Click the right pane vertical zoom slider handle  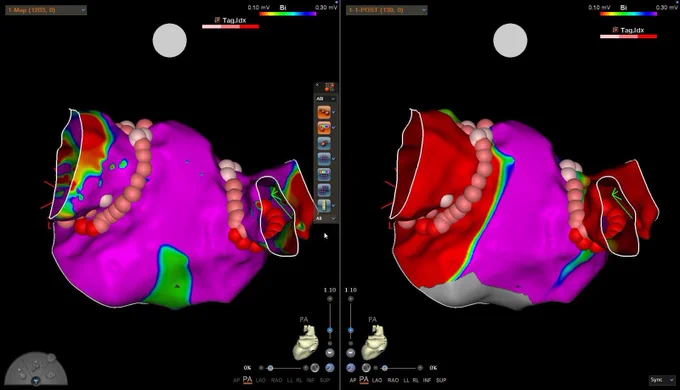point(350,330)
